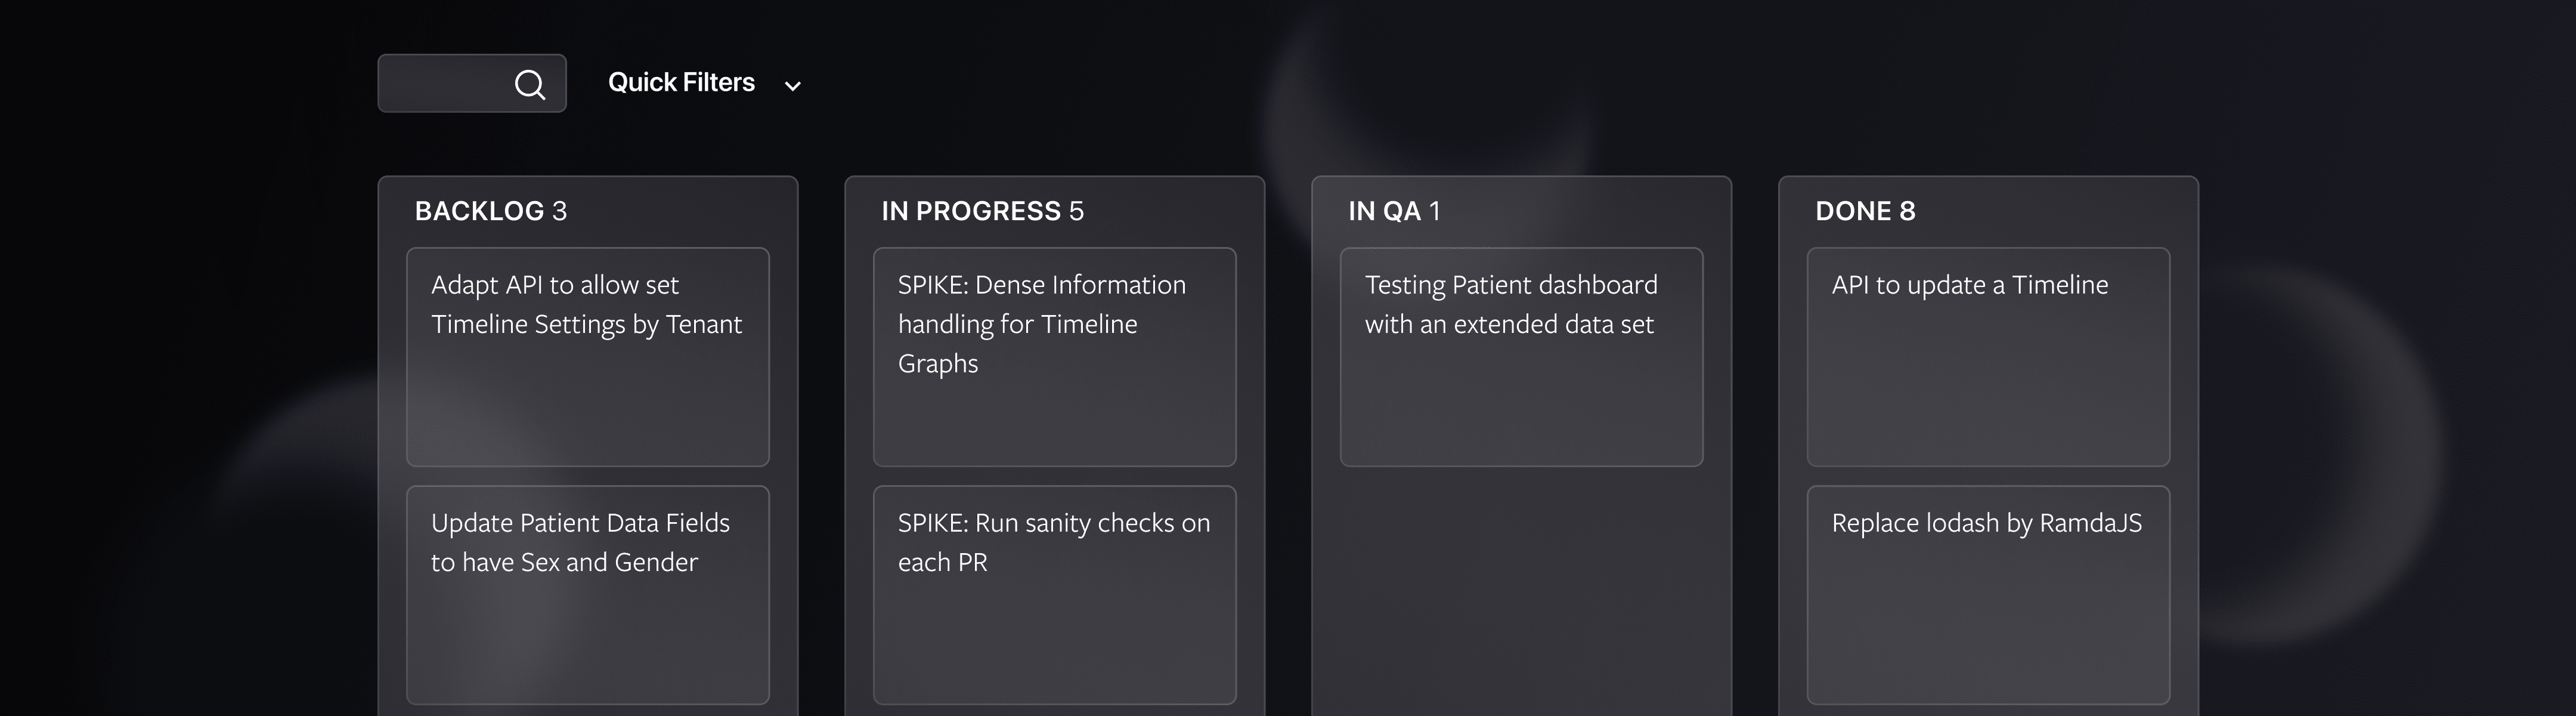Expand the Quick Filters chevron arrow
Viewport: 2576px width, 716px height.
click(793, 86)
